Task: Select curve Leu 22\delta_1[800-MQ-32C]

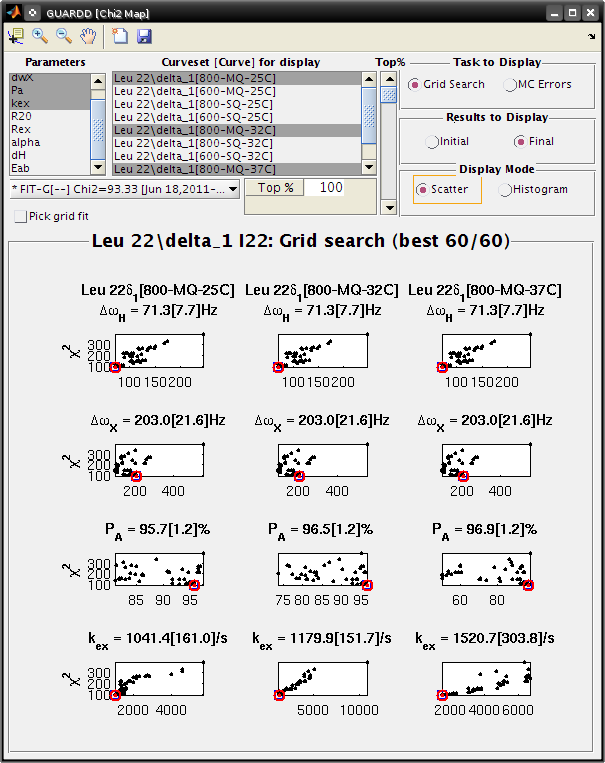Action: (x=237, y=130)
